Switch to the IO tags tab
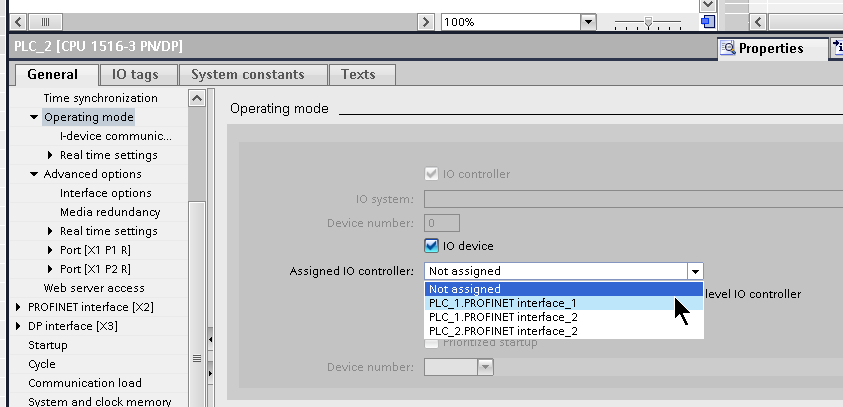Viewport: 843px width, 407px height. pos(135,74)
